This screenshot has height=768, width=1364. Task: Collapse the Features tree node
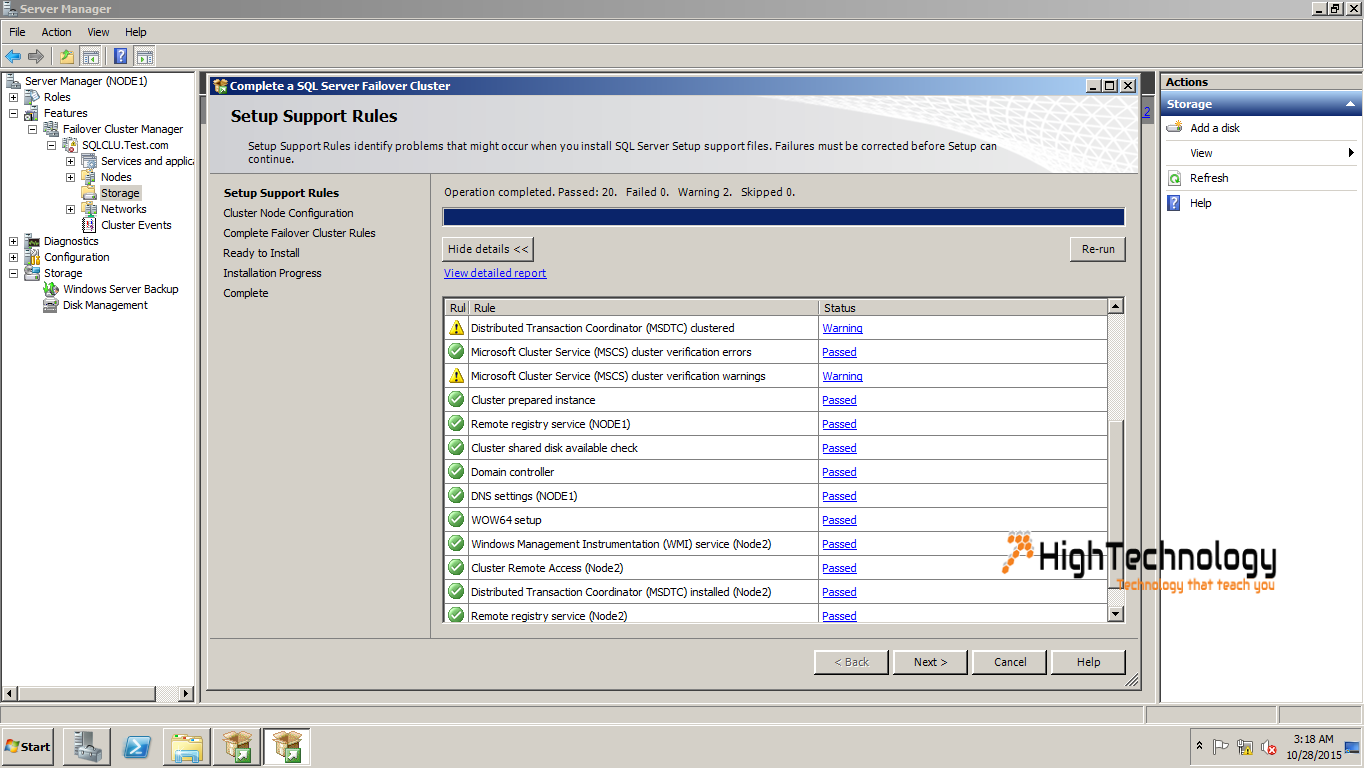[13, 113]
